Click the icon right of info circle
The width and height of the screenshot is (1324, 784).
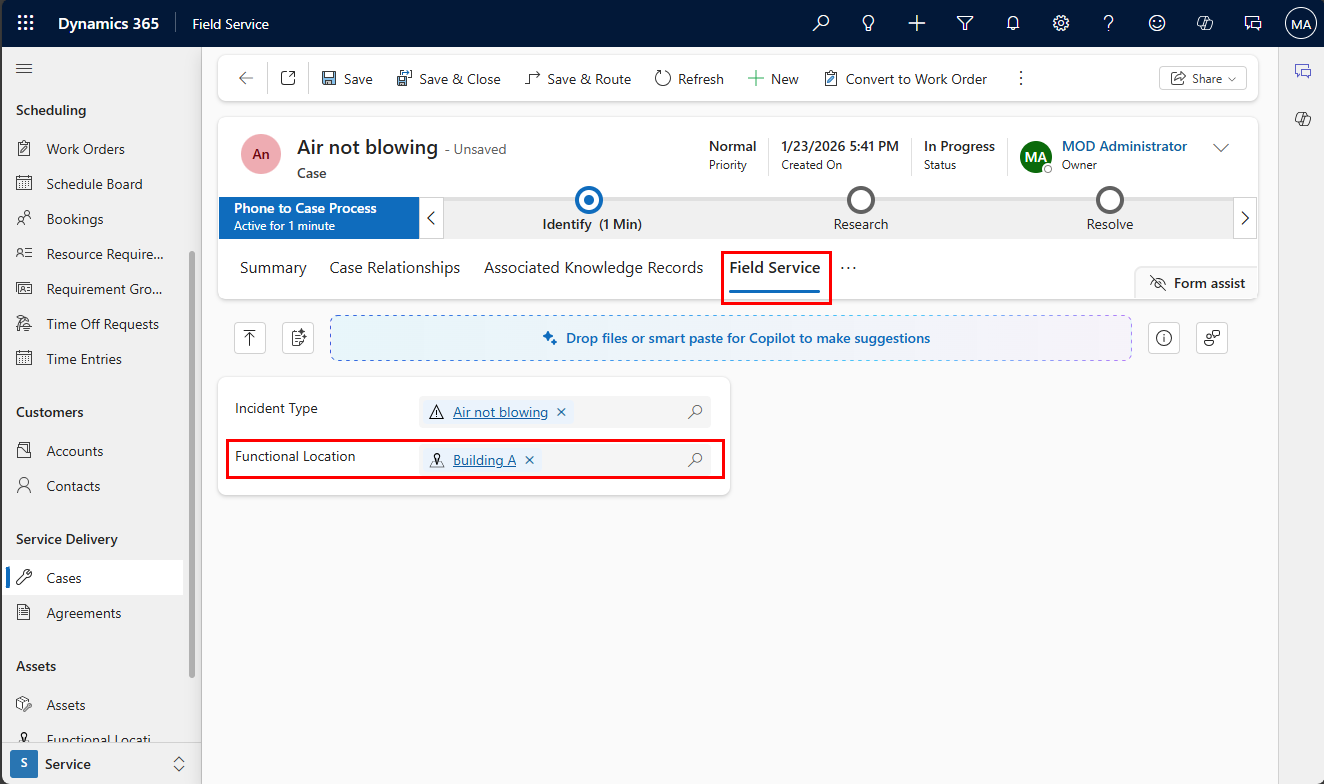(1212, 338)
